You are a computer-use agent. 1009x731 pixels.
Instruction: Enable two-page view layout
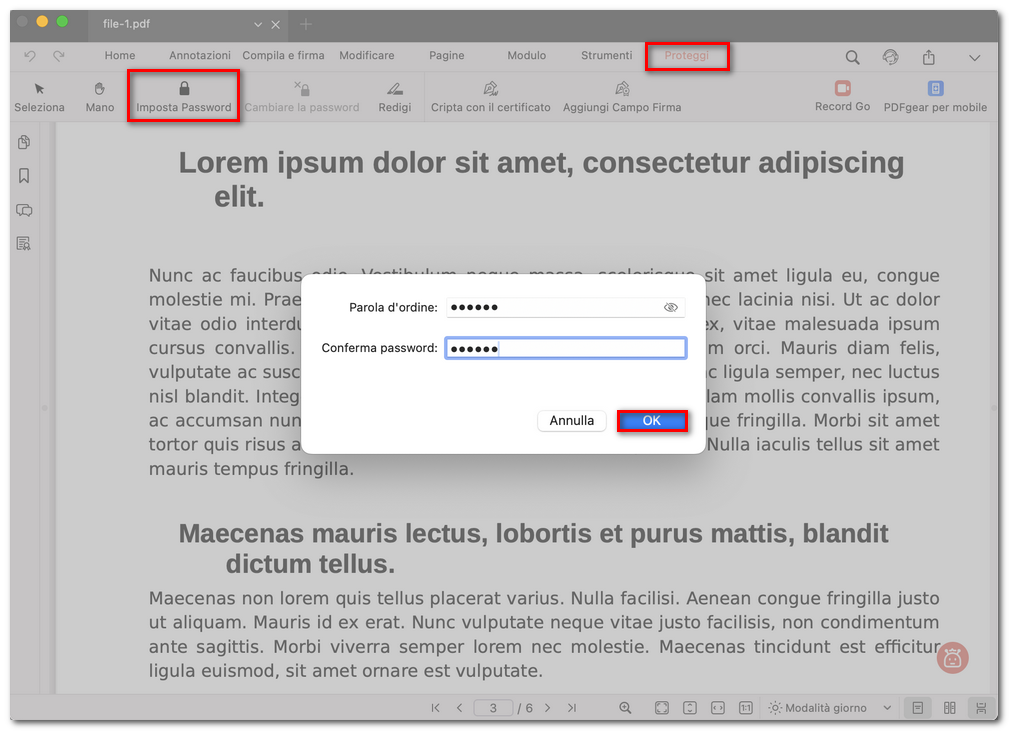(x=948, y=707)
